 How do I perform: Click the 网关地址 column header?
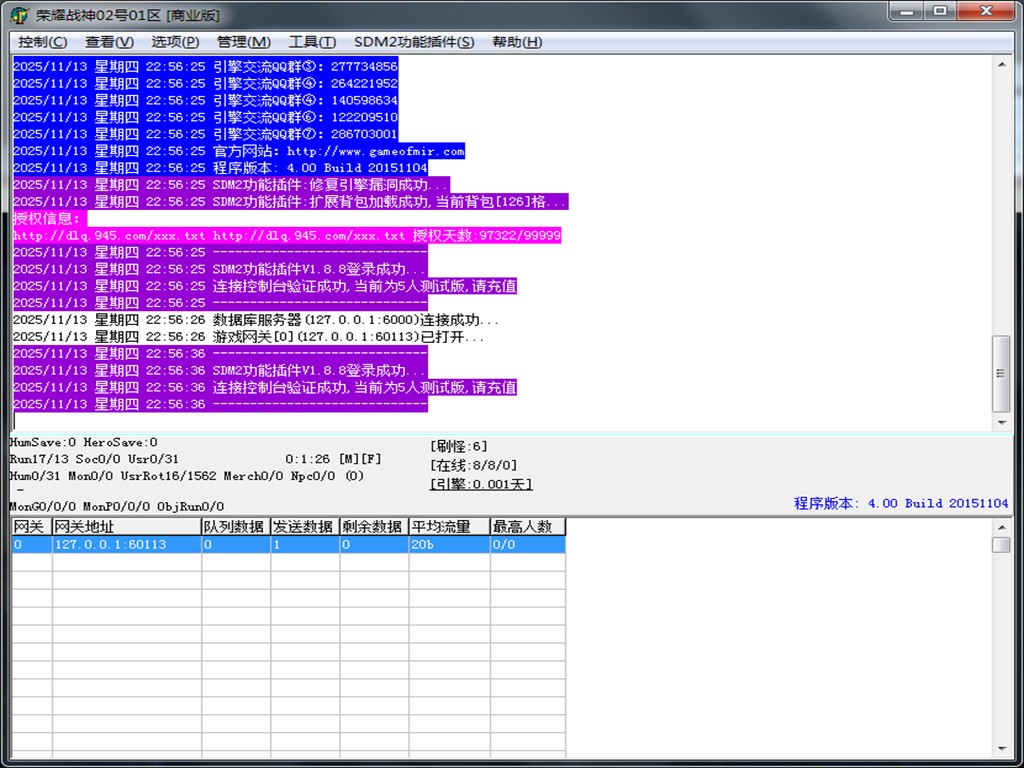click(x=127, y=526)
